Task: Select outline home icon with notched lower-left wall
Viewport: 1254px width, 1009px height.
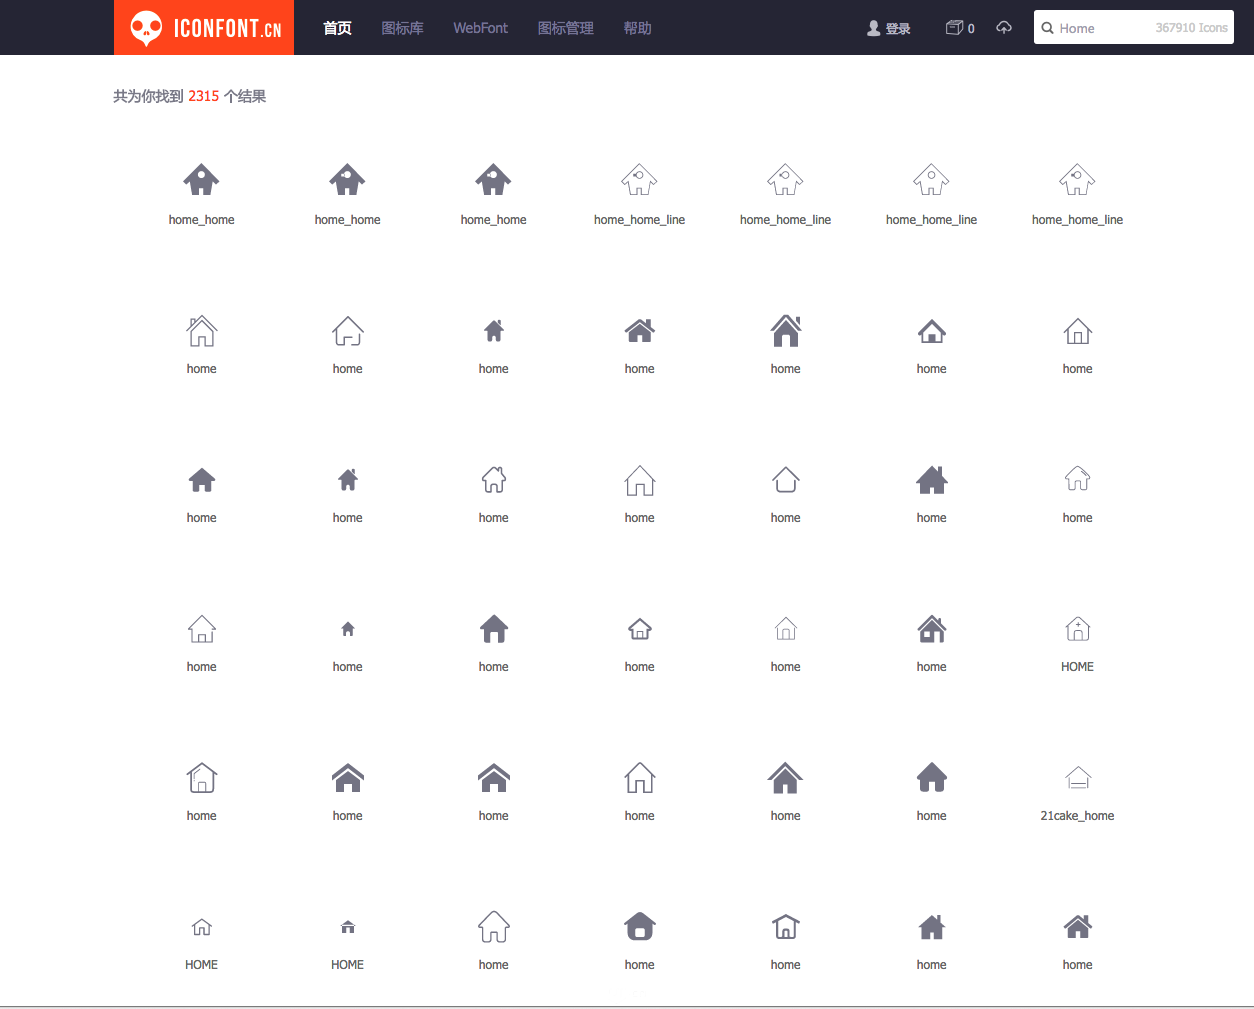Action: point(347,330)
